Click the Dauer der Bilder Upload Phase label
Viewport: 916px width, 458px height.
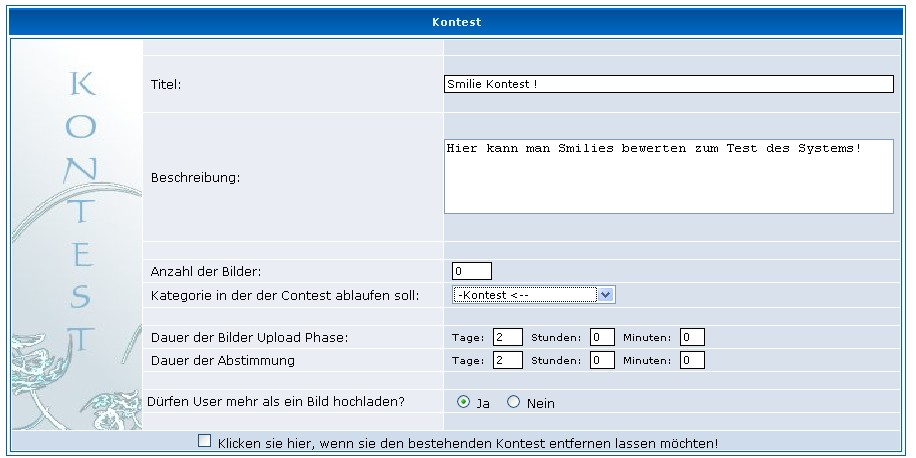click(x=248, y=337)
